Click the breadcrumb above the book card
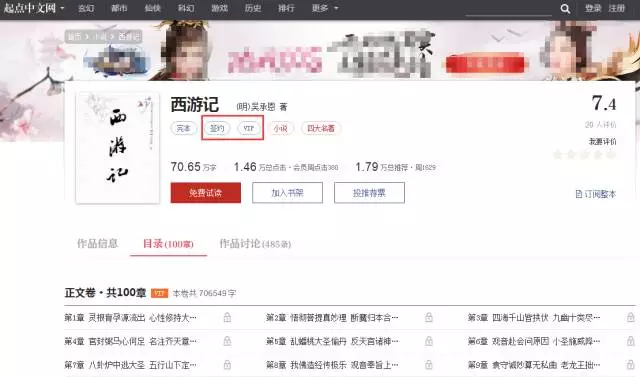This screenshot has width=640, height=377. 103,37
